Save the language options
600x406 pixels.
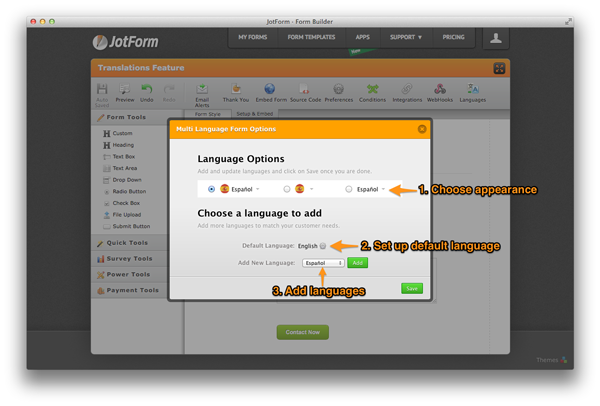click(412, 289)
